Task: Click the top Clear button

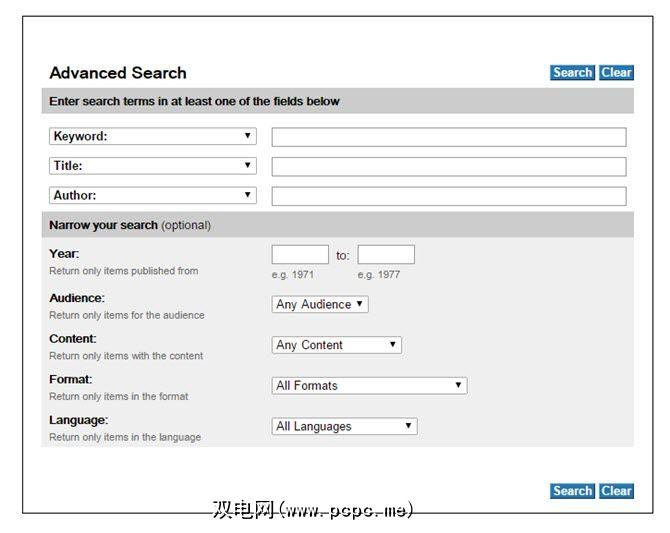Action: tap(616, 72)
